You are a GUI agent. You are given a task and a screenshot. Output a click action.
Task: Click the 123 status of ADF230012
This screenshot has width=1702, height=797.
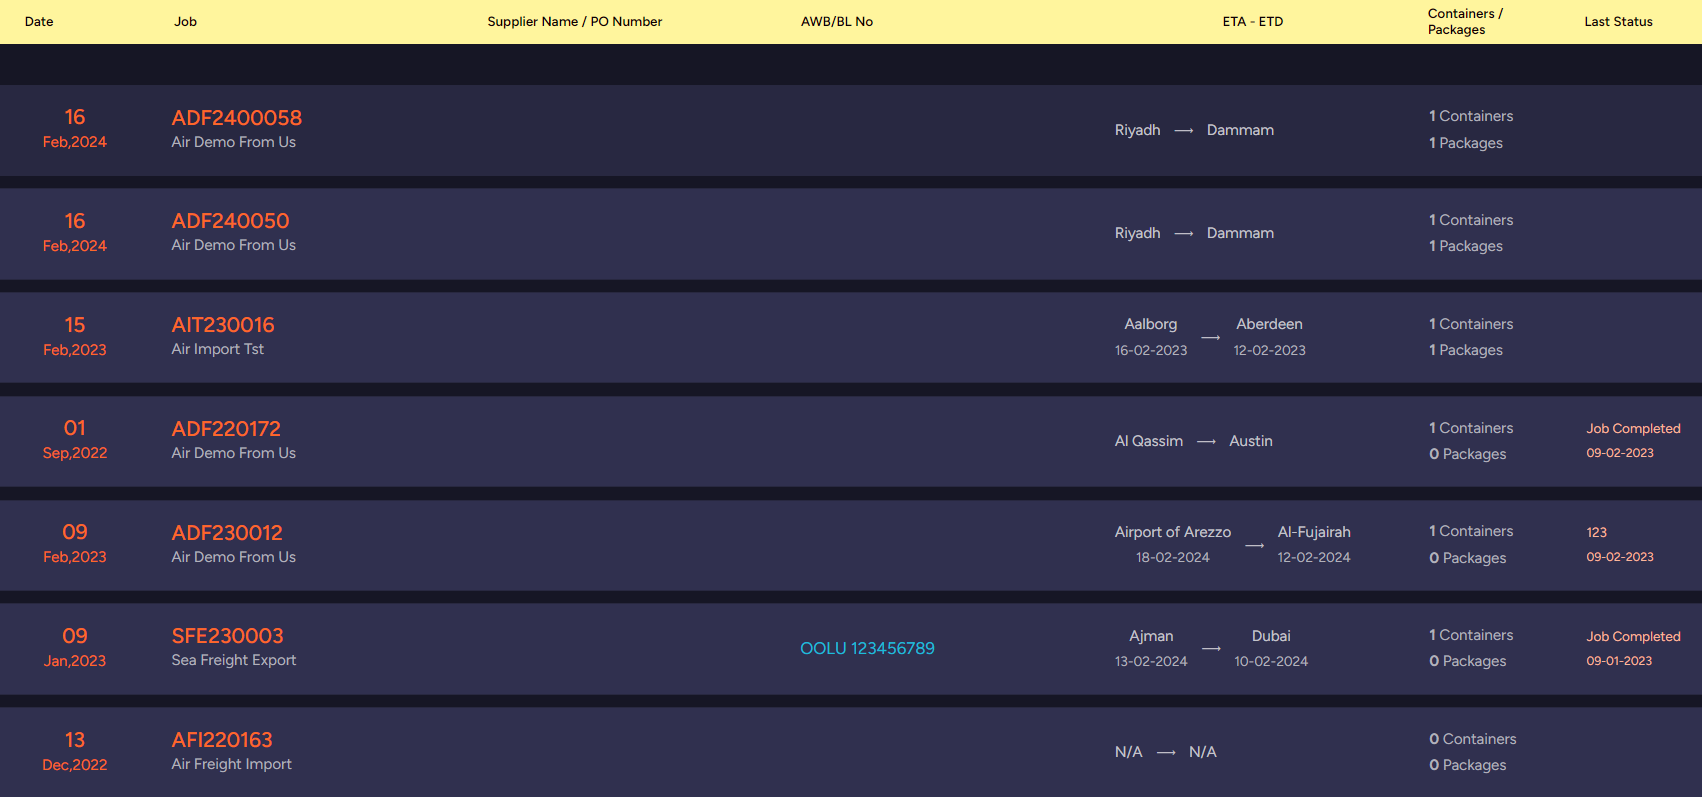(x=1597, y=532)
